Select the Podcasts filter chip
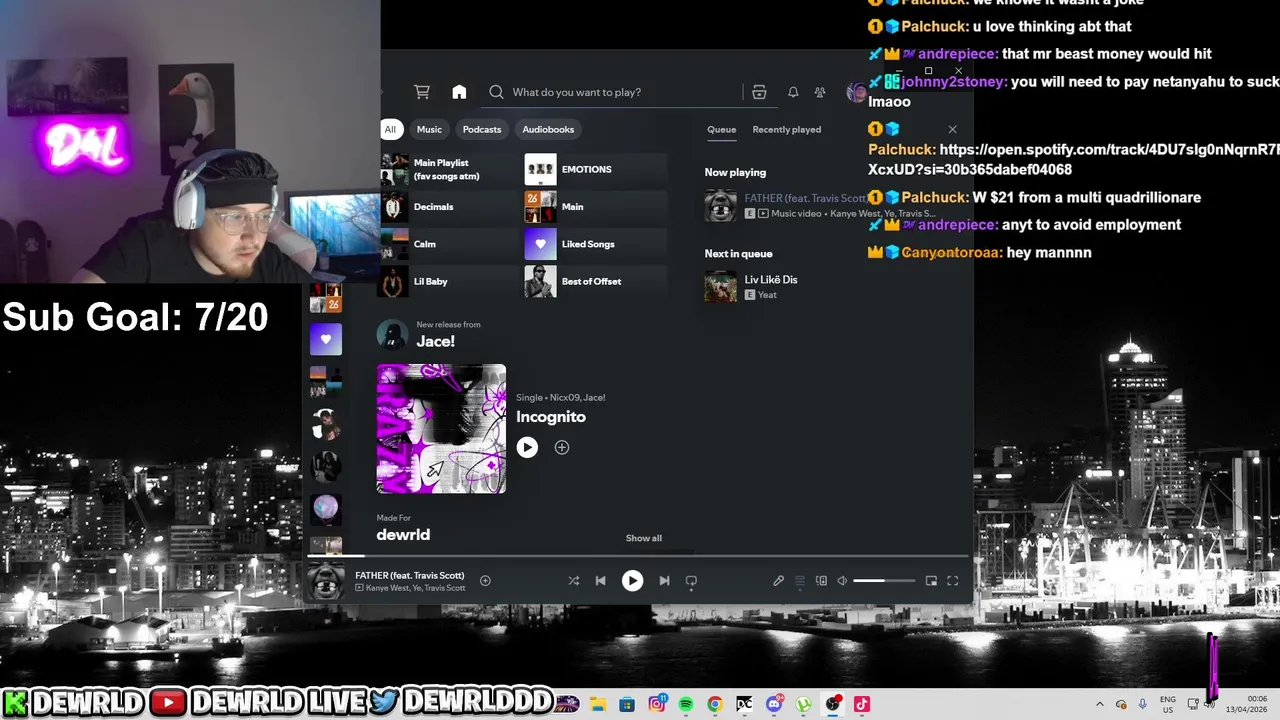The height and width of the screenshot is (720, 1280). click(x=482, y=129)
